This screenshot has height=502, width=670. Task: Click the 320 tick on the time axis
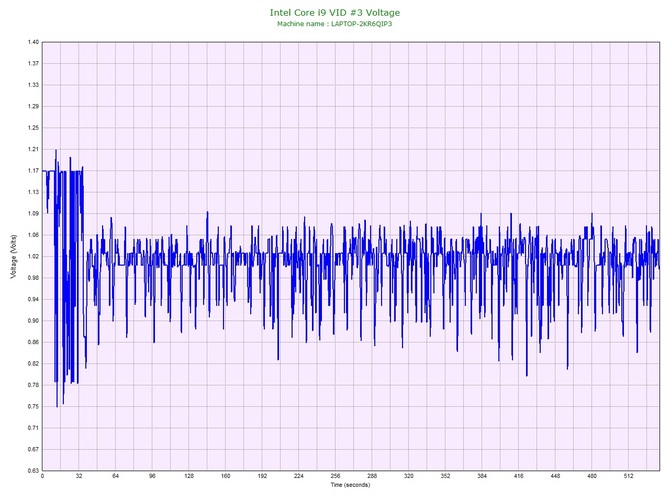(409, 476)
